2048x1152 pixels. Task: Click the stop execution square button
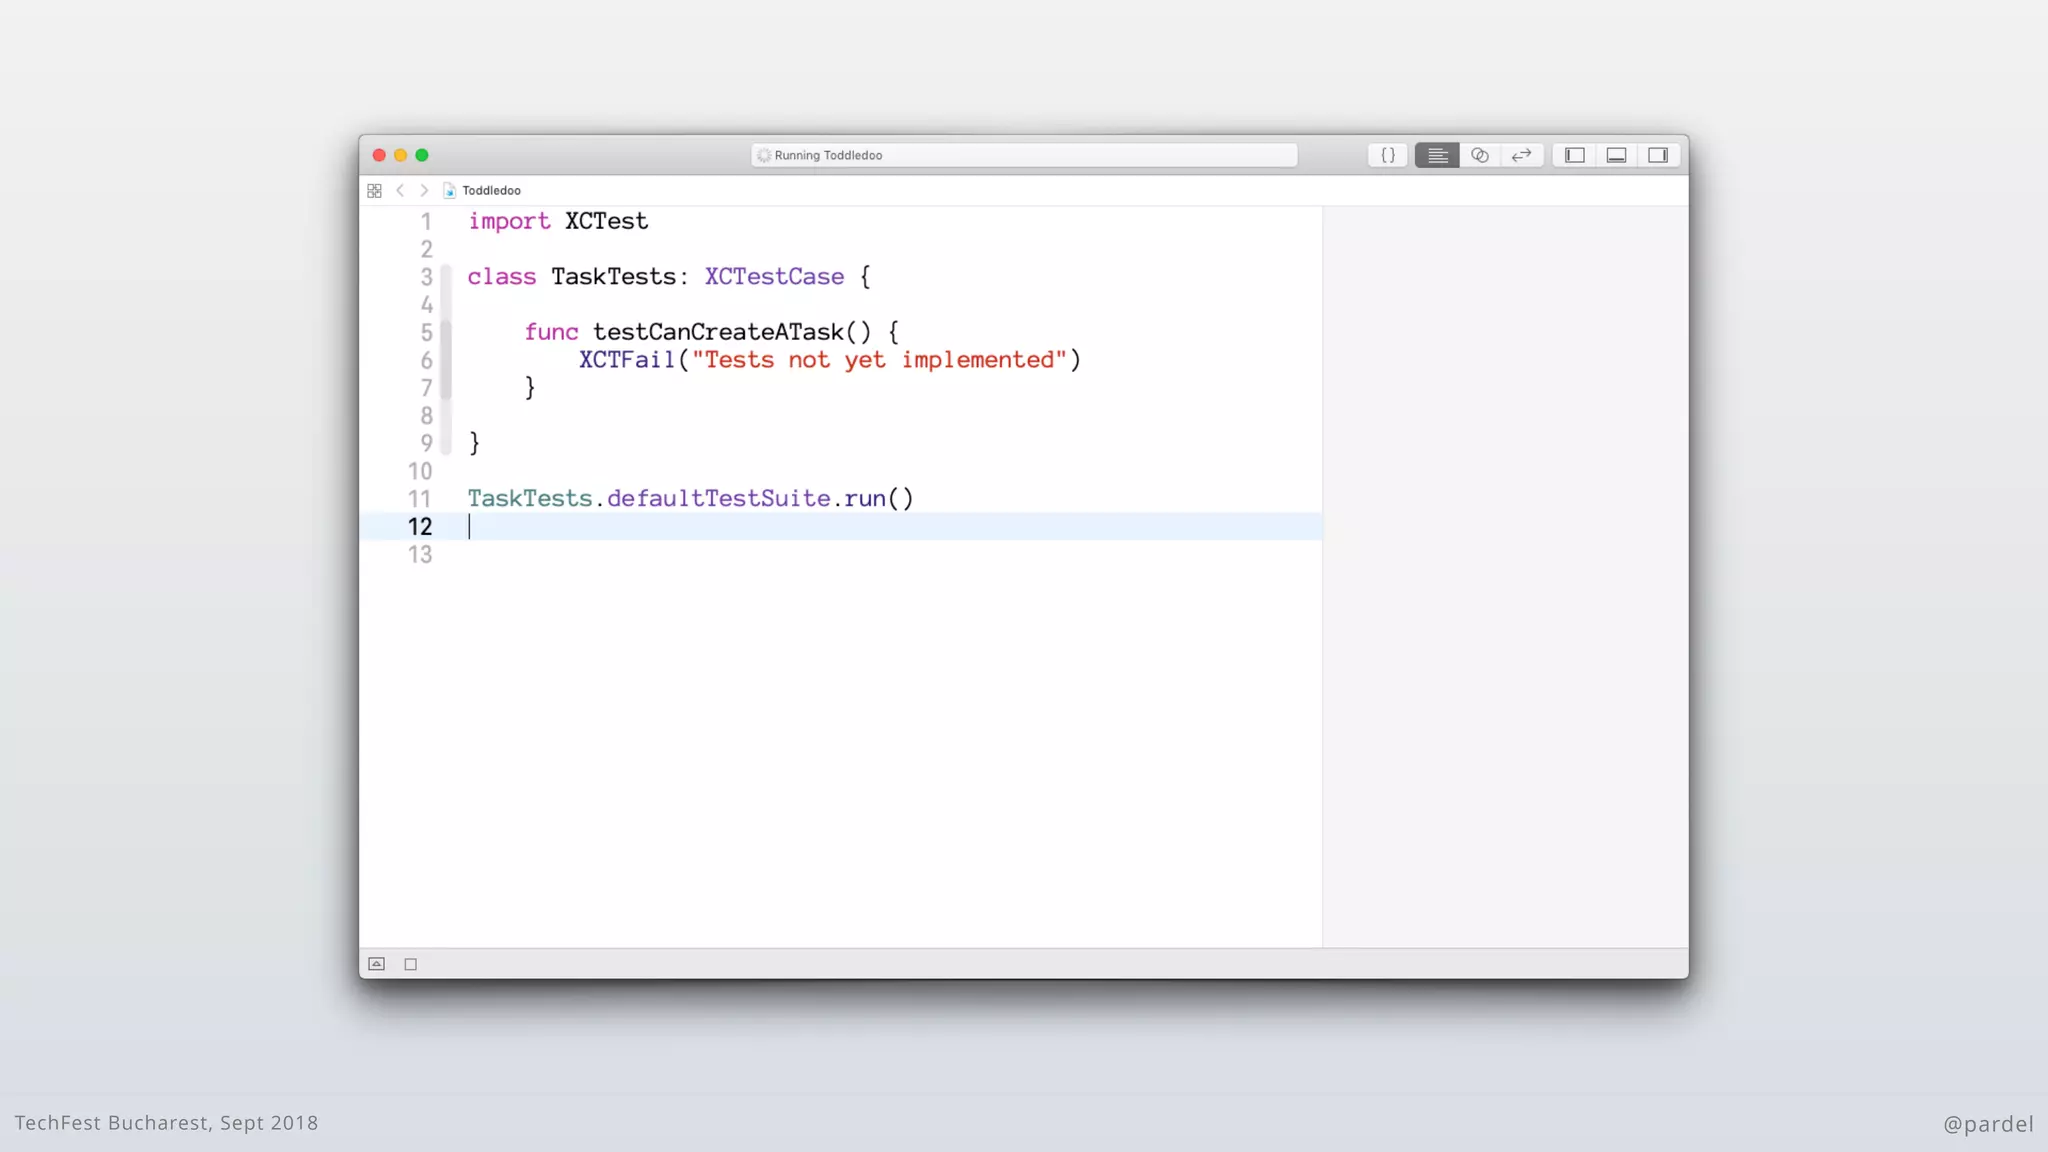410,964
